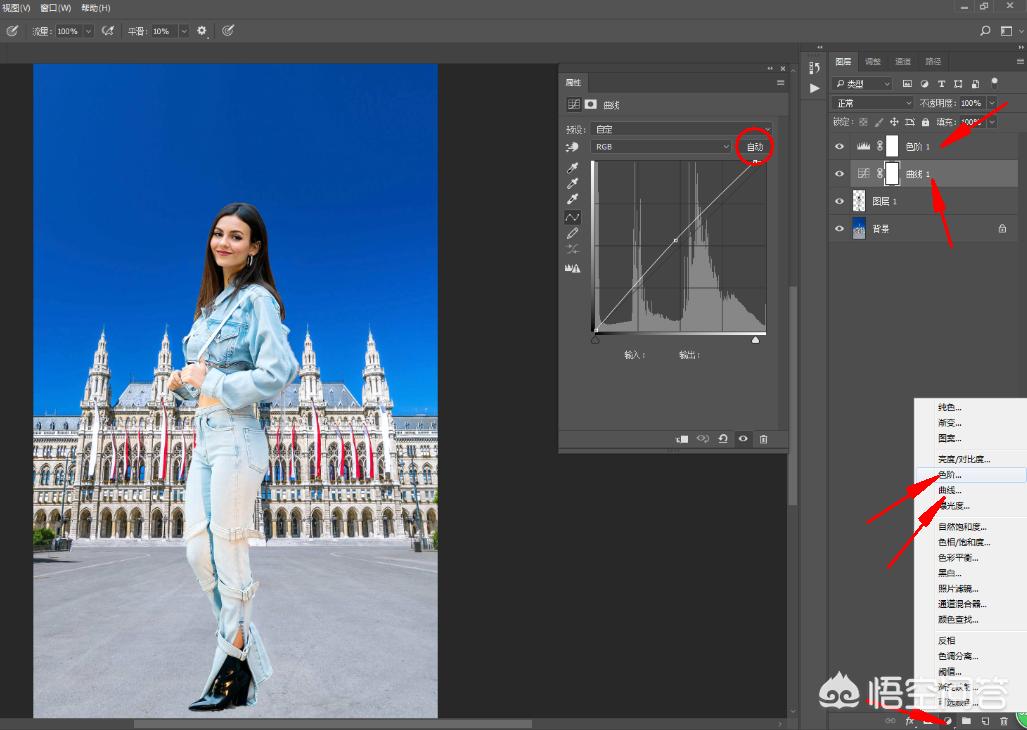Click the clip-to-layer icon in Properties
Image resolution: width=1027 pixels, height=730 pixels.
click(682, 439)
